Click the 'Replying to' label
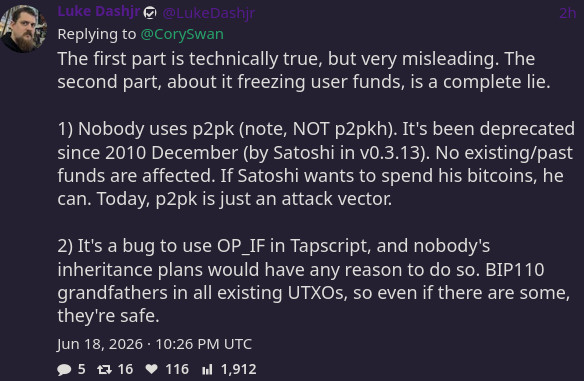The image size is (584, 381). point(97,34)
